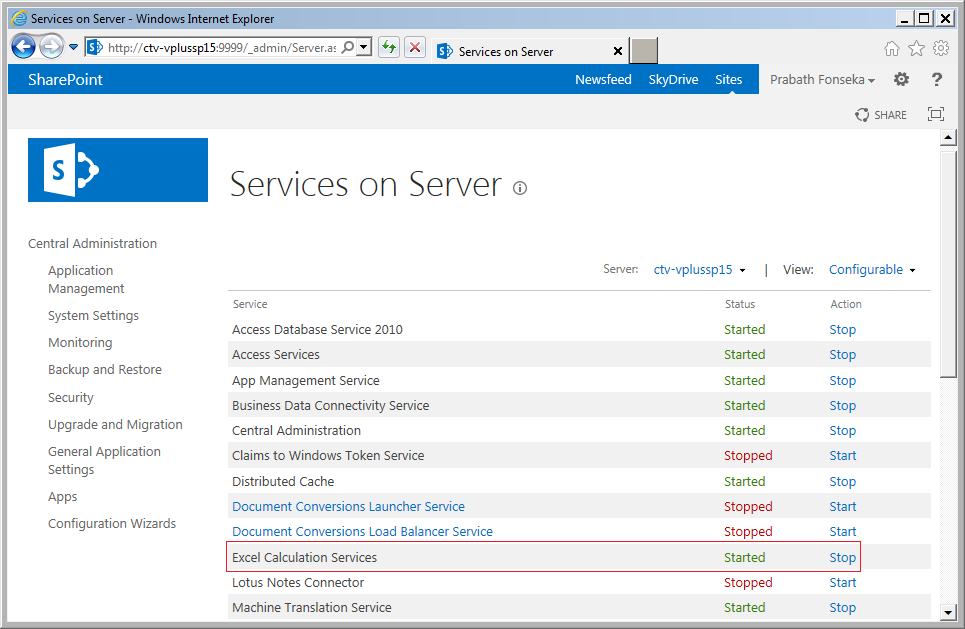
Task: Stop the Central Administration service
Action: [x=843, y=430]
